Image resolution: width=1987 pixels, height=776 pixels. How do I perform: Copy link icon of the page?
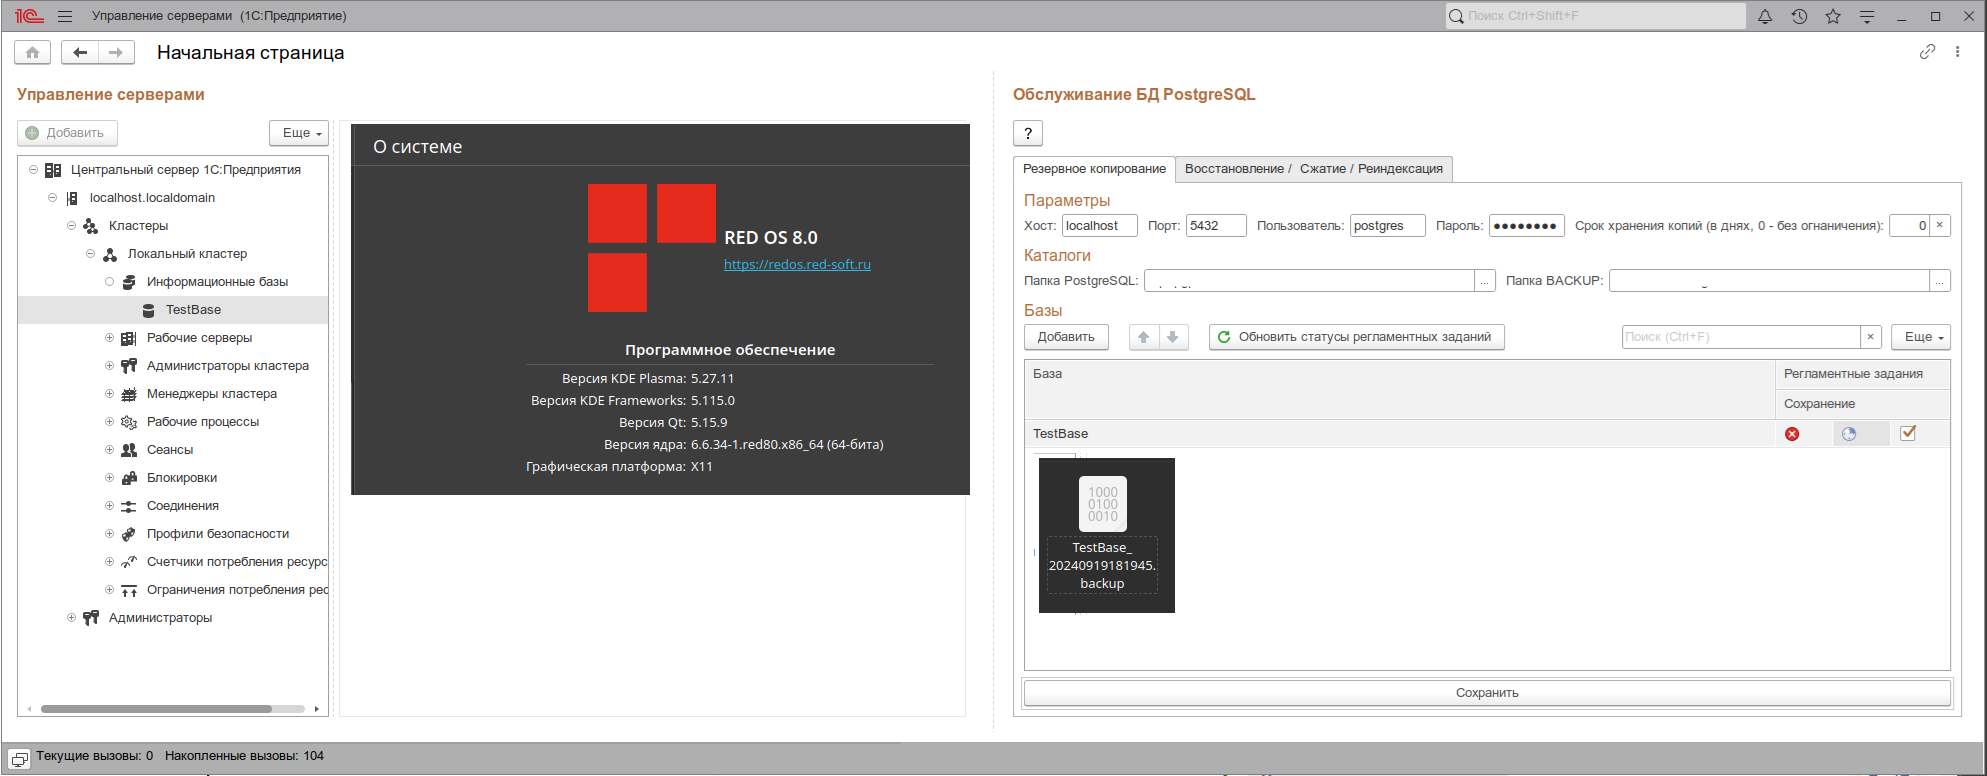[1927, 52]
